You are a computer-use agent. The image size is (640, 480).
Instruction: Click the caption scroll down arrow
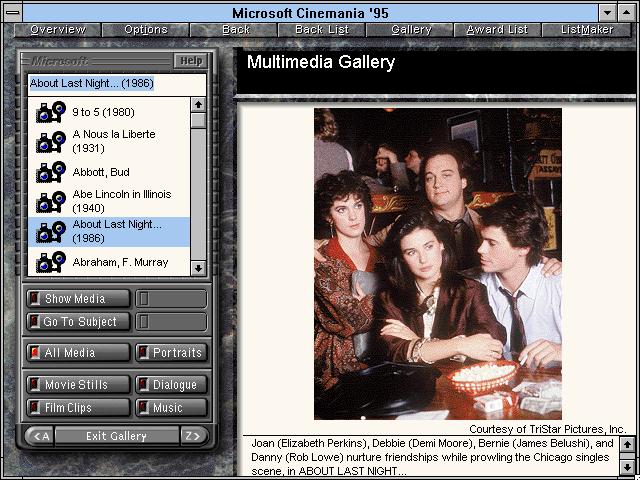click(x=627, y=467)
